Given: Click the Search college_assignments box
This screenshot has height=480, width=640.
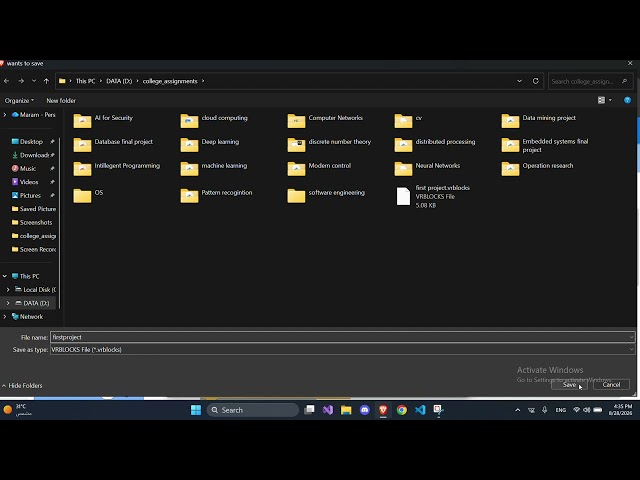Looking at the screenshot, I should click(590, 81).
